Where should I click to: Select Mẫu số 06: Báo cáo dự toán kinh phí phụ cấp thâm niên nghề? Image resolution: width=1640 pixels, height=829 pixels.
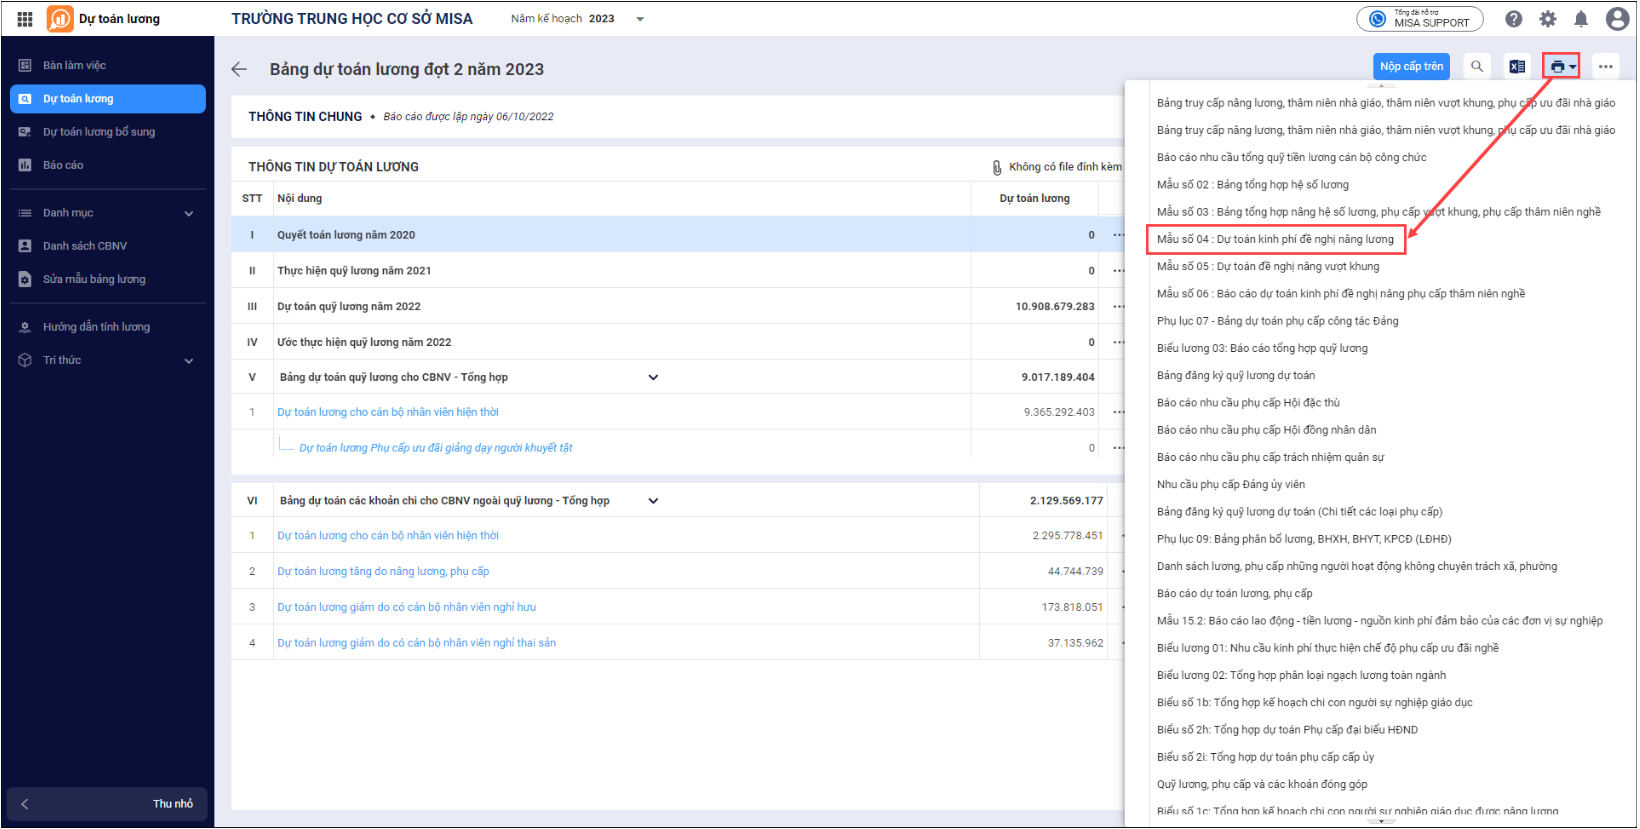pyautogui.click(x=1341, y=294)
